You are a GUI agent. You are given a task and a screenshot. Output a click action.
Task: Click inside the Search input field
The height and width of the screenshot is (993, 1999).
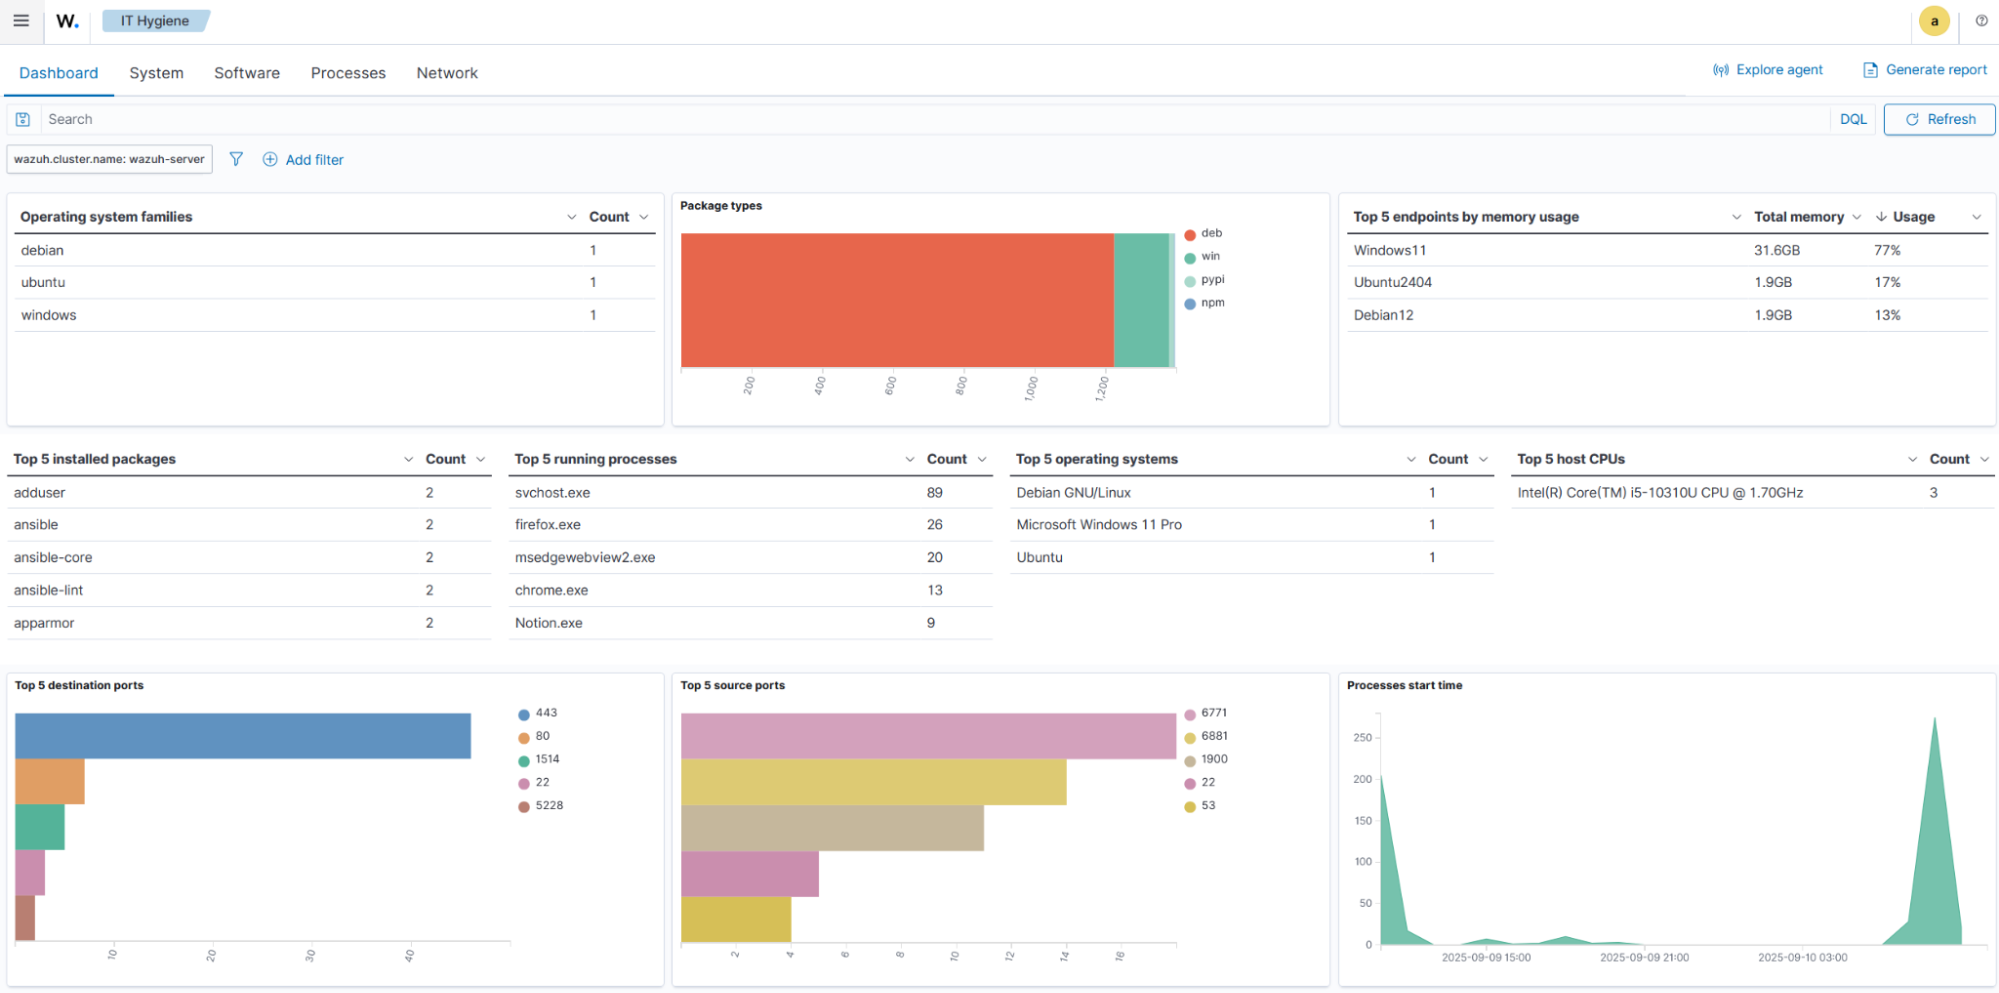[x=400, y=119]
